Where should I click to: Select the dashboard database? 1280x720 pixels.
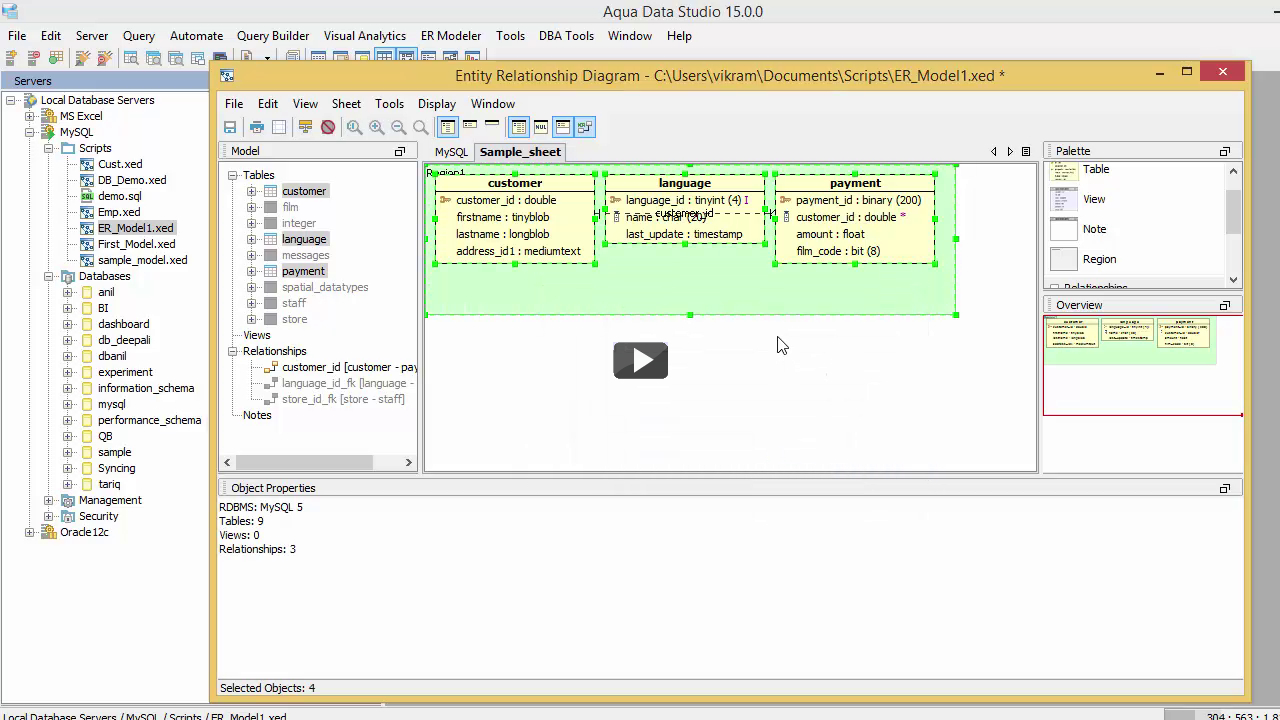coord(123,324)
